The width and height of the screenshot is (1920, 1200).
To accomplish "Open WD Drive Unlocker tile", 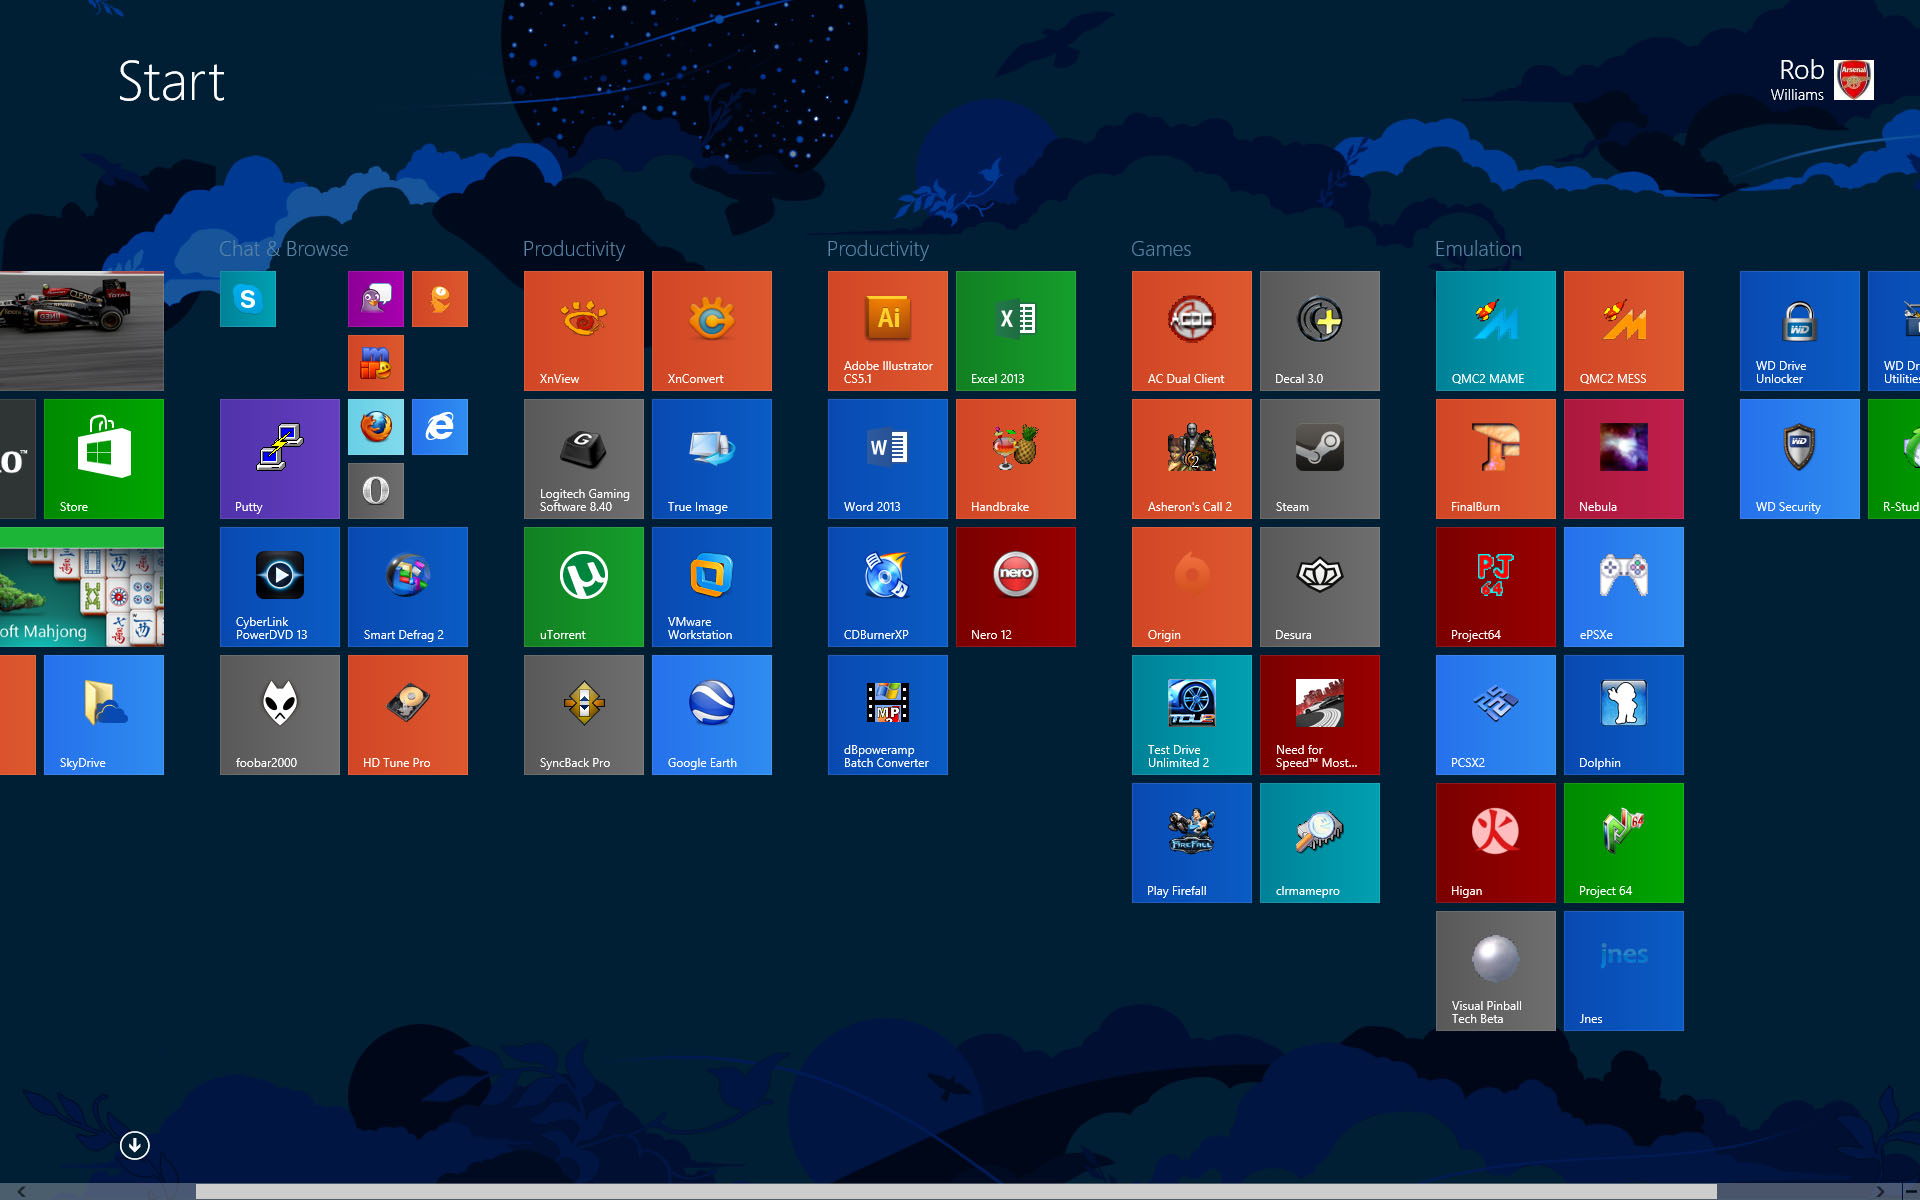I will (x=1800, y=331).
